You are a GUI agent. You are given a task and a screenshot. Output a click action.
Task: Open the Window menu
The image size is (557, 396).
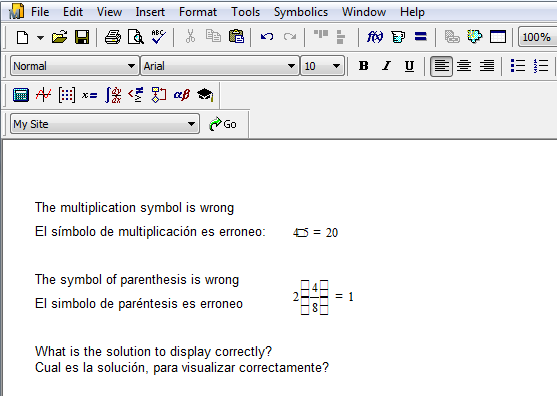click(364, 12)
